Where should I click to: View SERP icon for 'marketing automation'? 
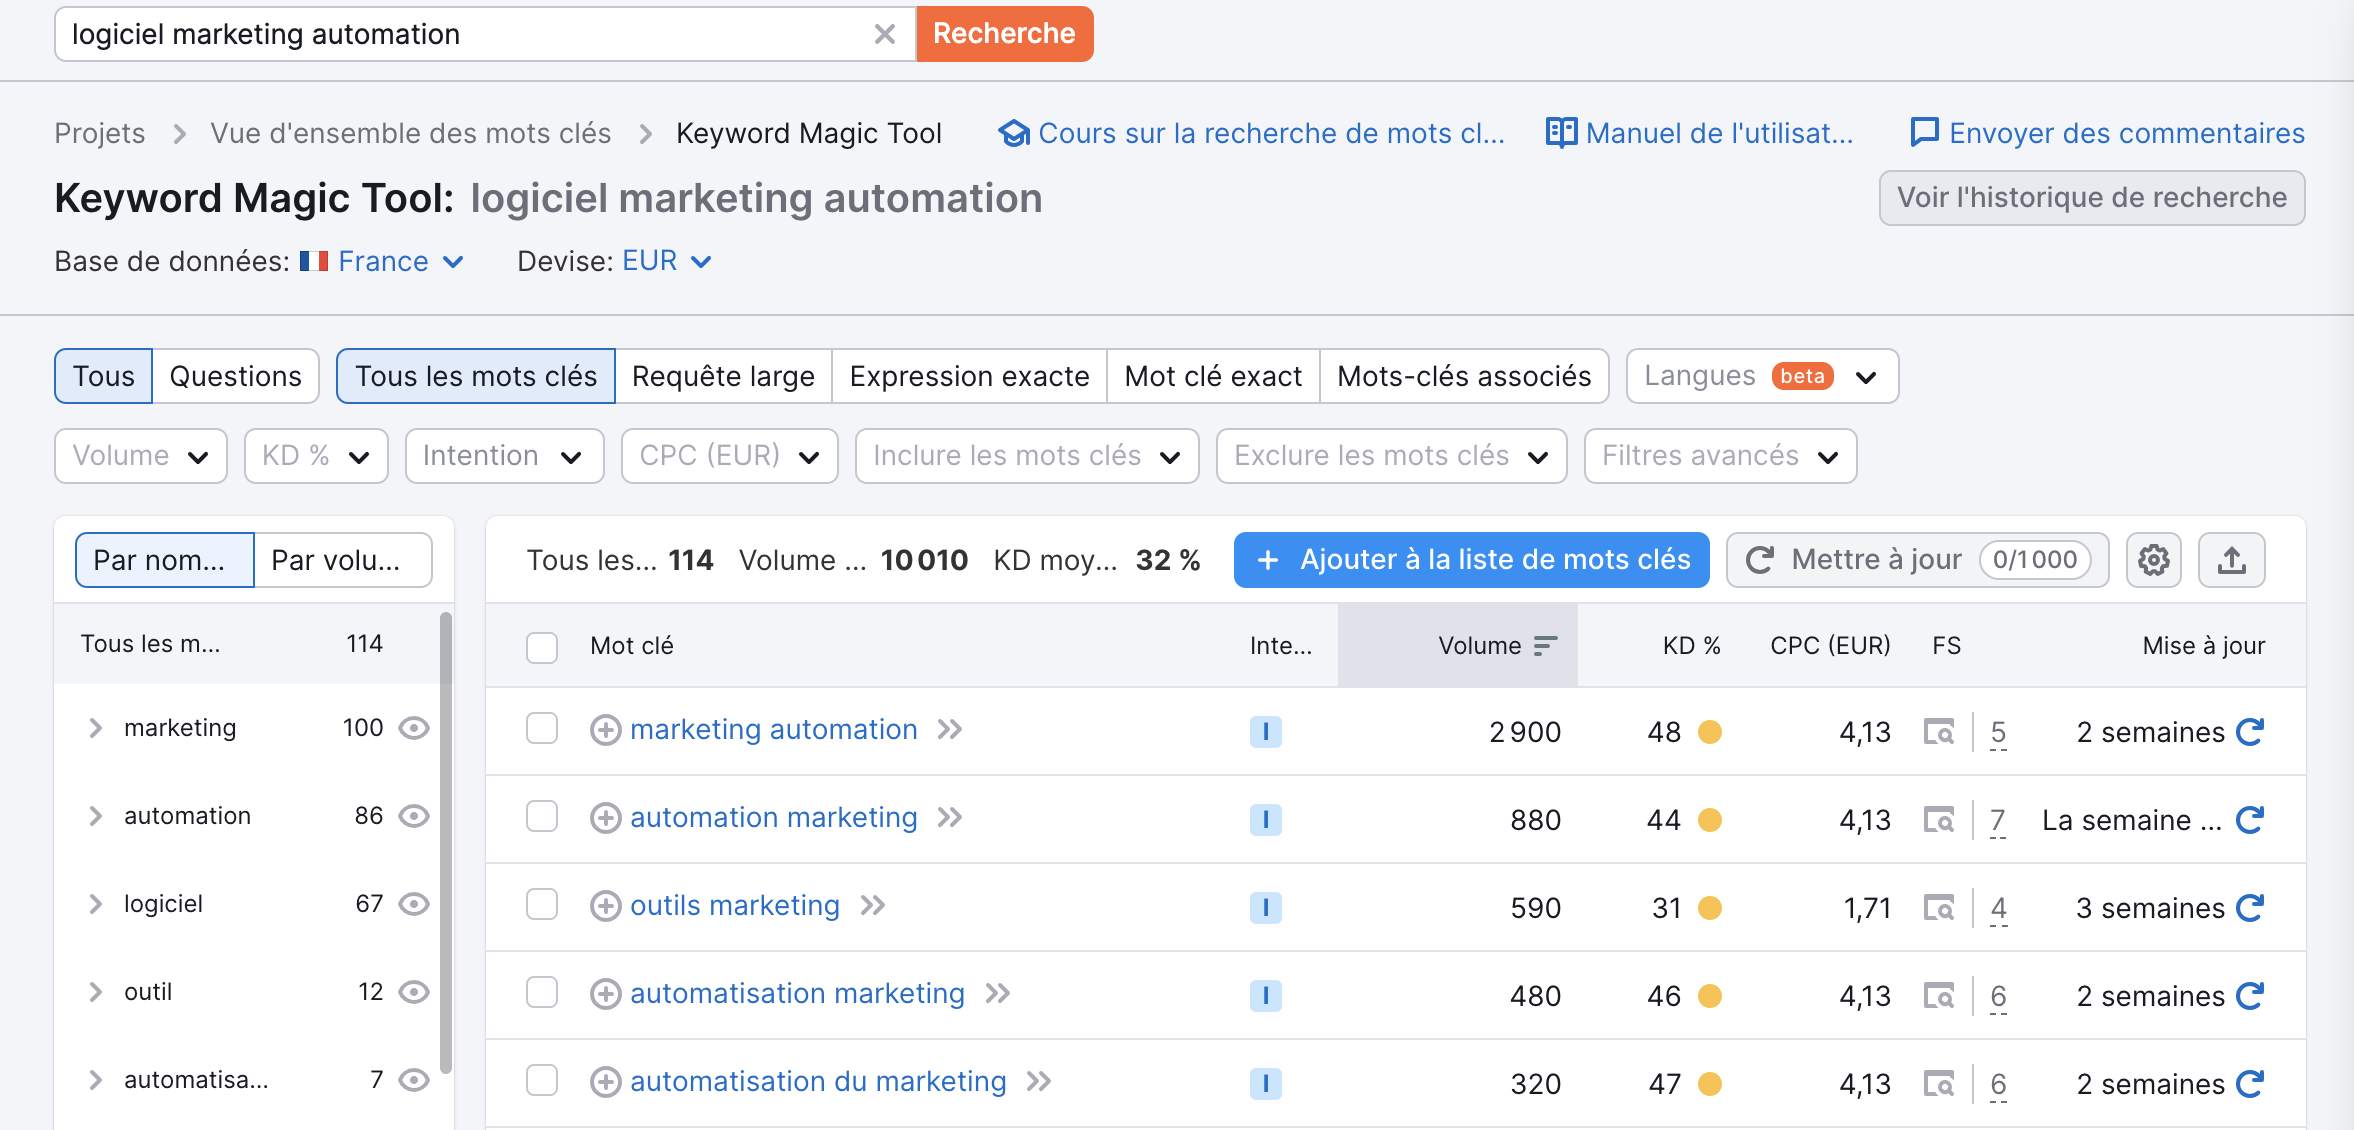pos(1939,733)
